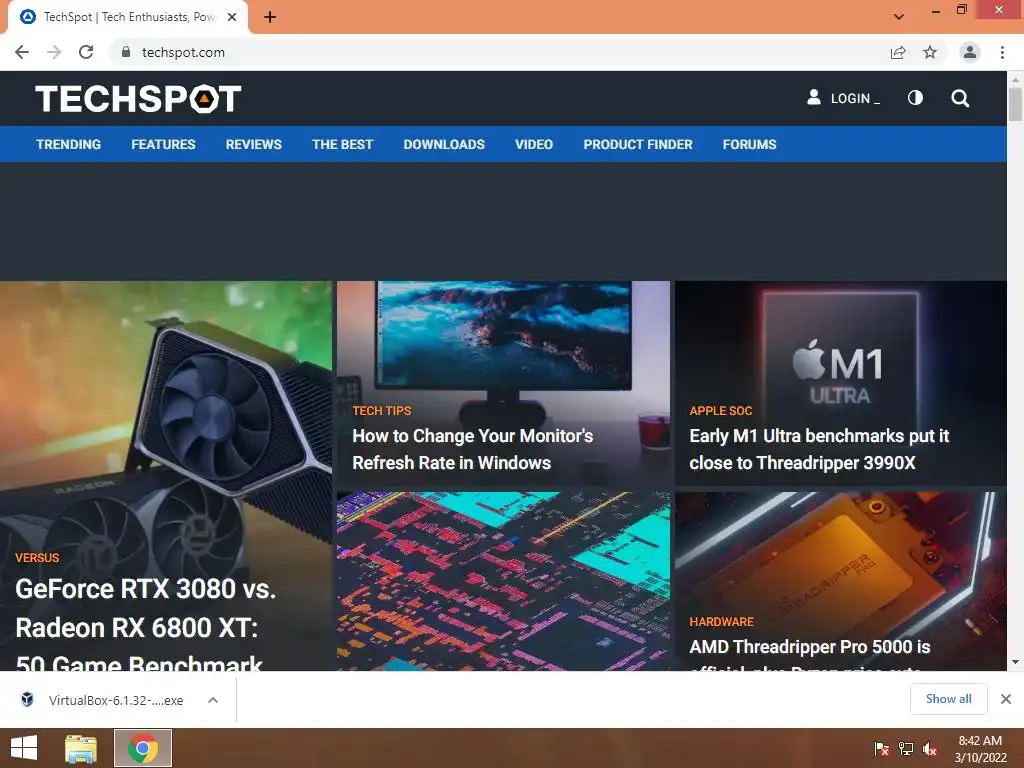
Task: Click the TECH TIPS category label
Action: 381,410
